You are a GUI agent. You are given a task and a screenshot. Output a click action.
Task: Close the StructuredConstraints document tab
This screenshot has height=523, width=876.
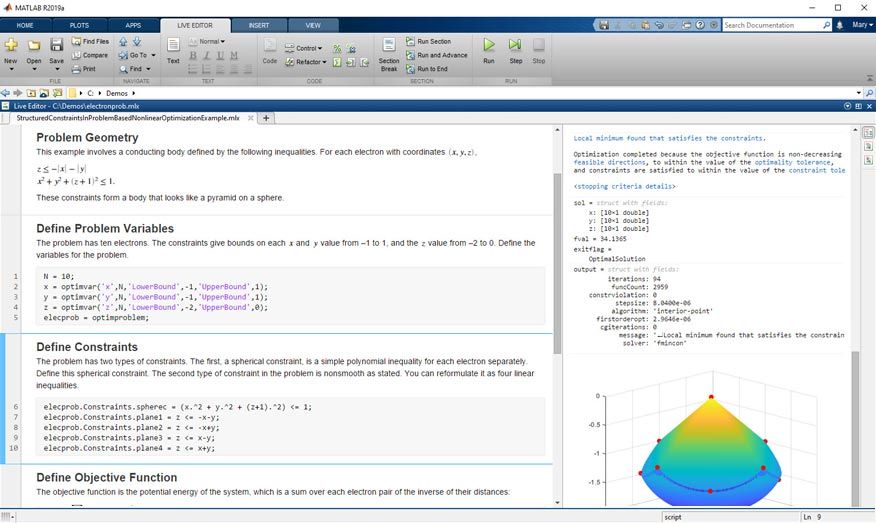(251, 118)
